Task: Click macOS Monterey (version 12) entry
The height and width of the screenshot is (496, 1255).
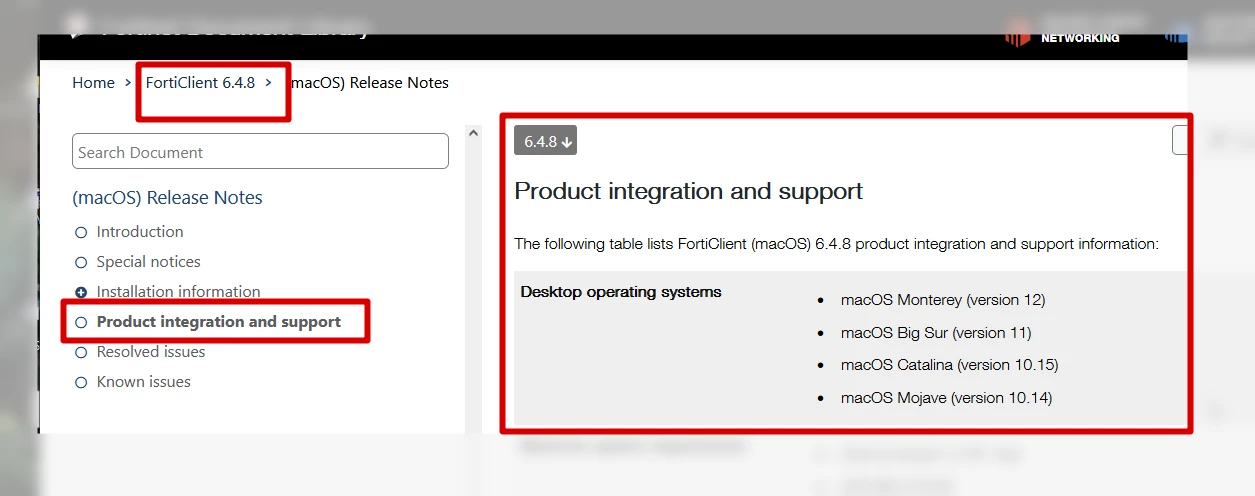Action: point(942,300)
